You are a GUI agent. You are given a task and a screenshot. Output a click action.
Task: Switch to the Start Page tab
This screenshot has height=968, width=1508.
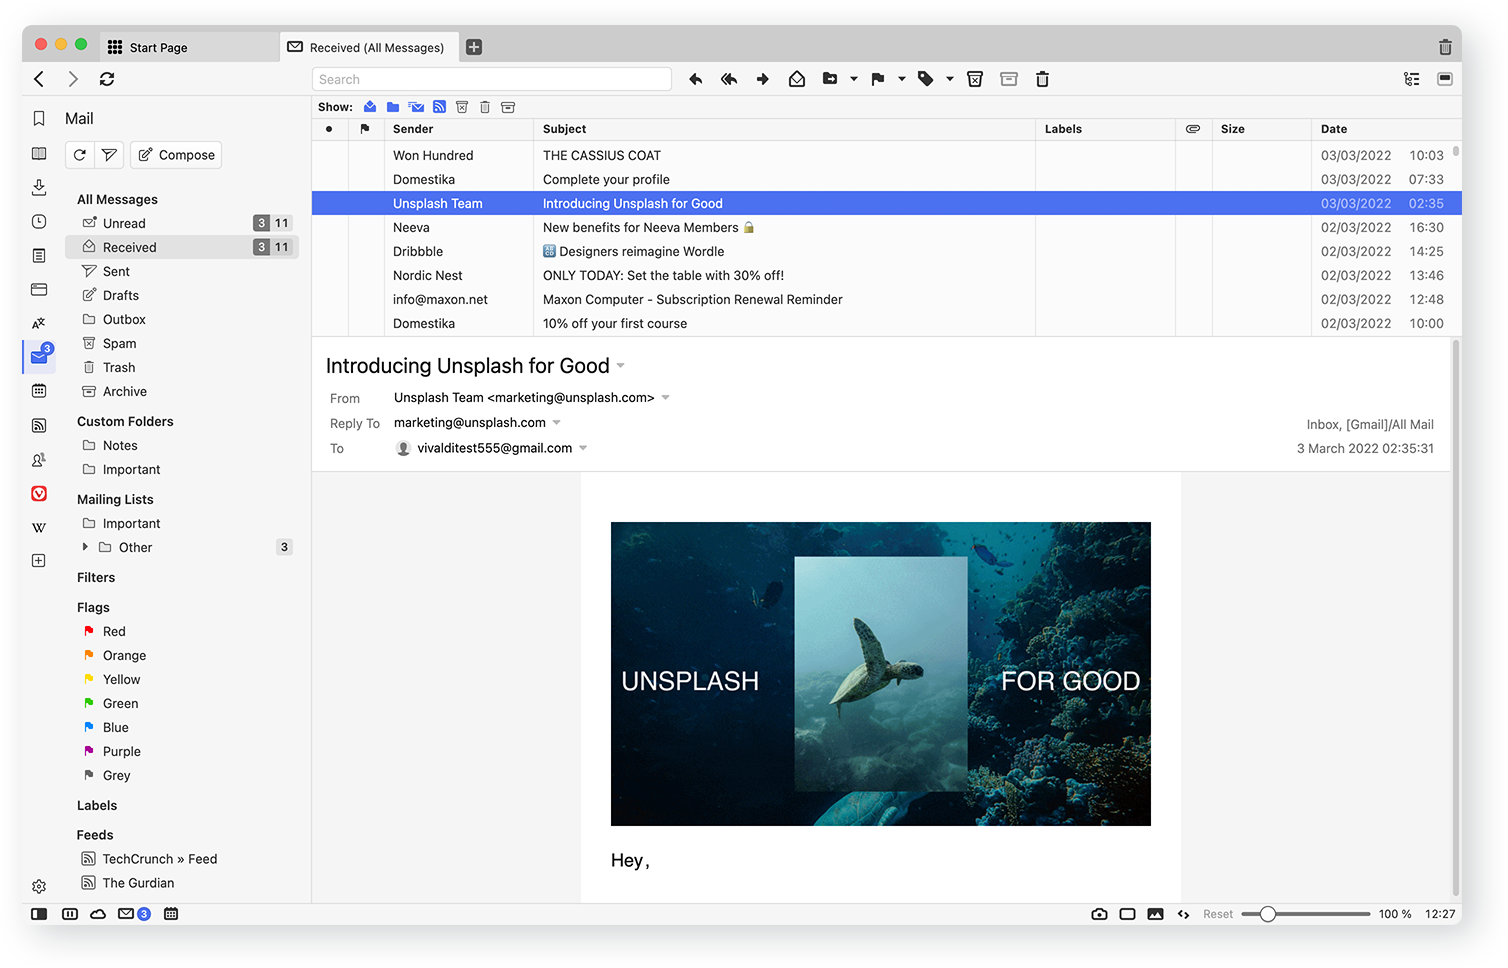click(158, 47)
